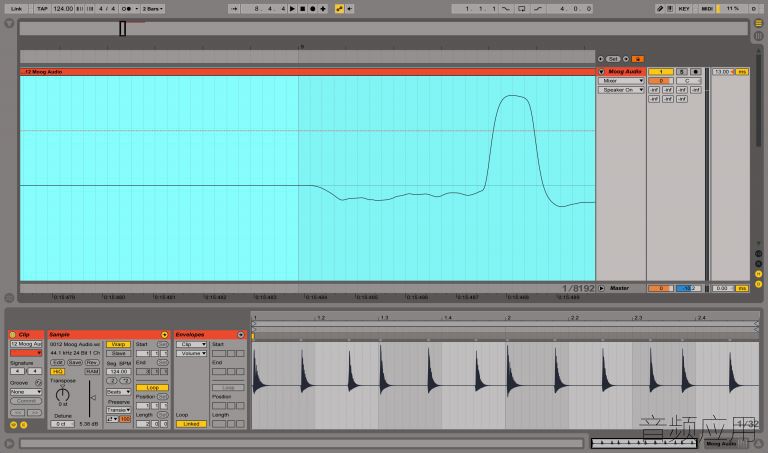Toggle the Loop switch in the transport

[522, 9]
